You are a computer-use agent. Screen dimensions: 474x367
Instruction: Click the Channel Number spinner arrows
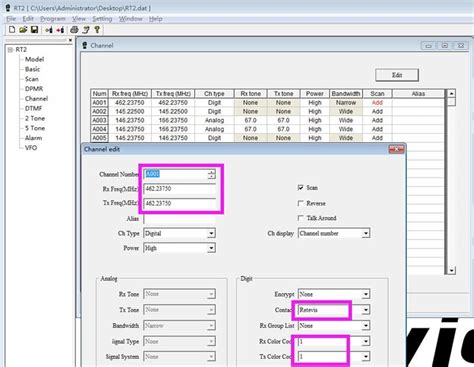click(x=211, y=174)
